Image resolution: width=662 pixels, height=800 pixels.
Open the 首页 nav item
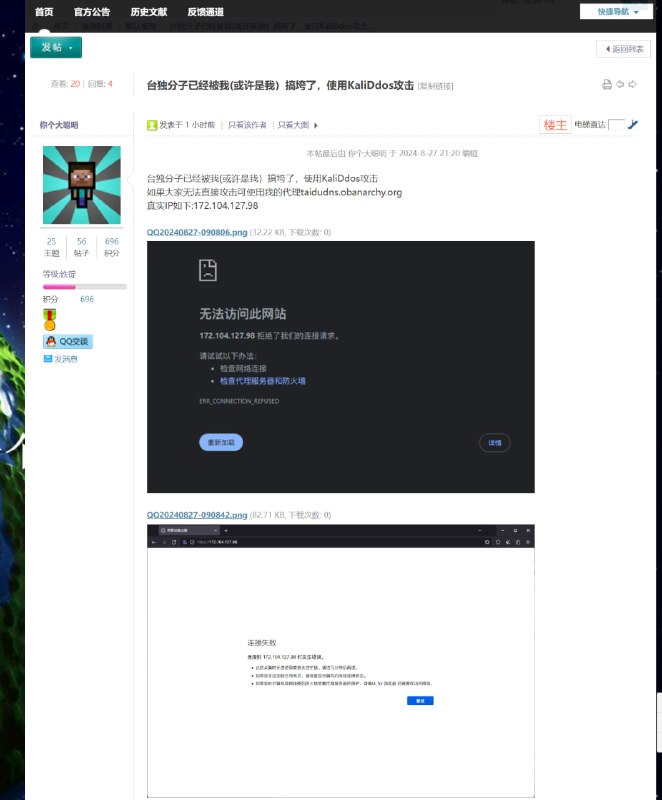click(44, 11)
